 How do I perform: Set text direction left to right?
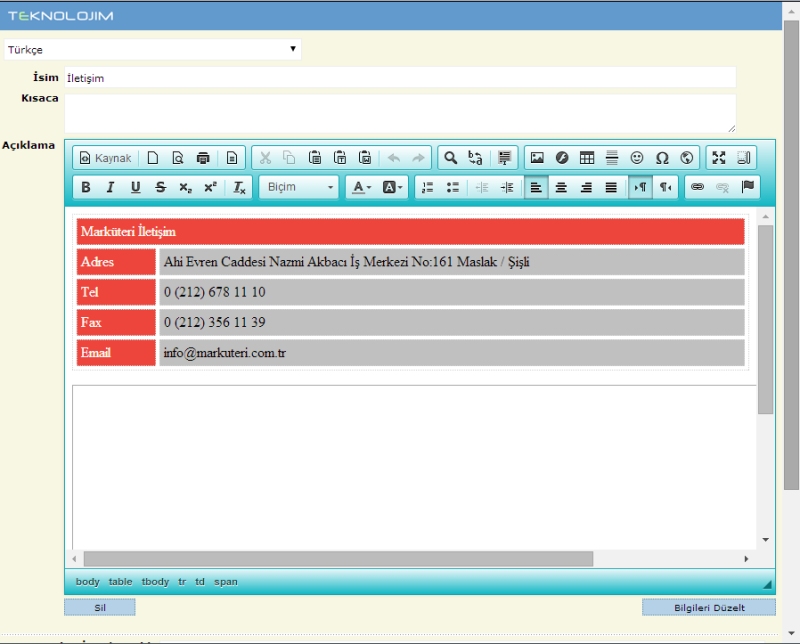tap(640, 187)
